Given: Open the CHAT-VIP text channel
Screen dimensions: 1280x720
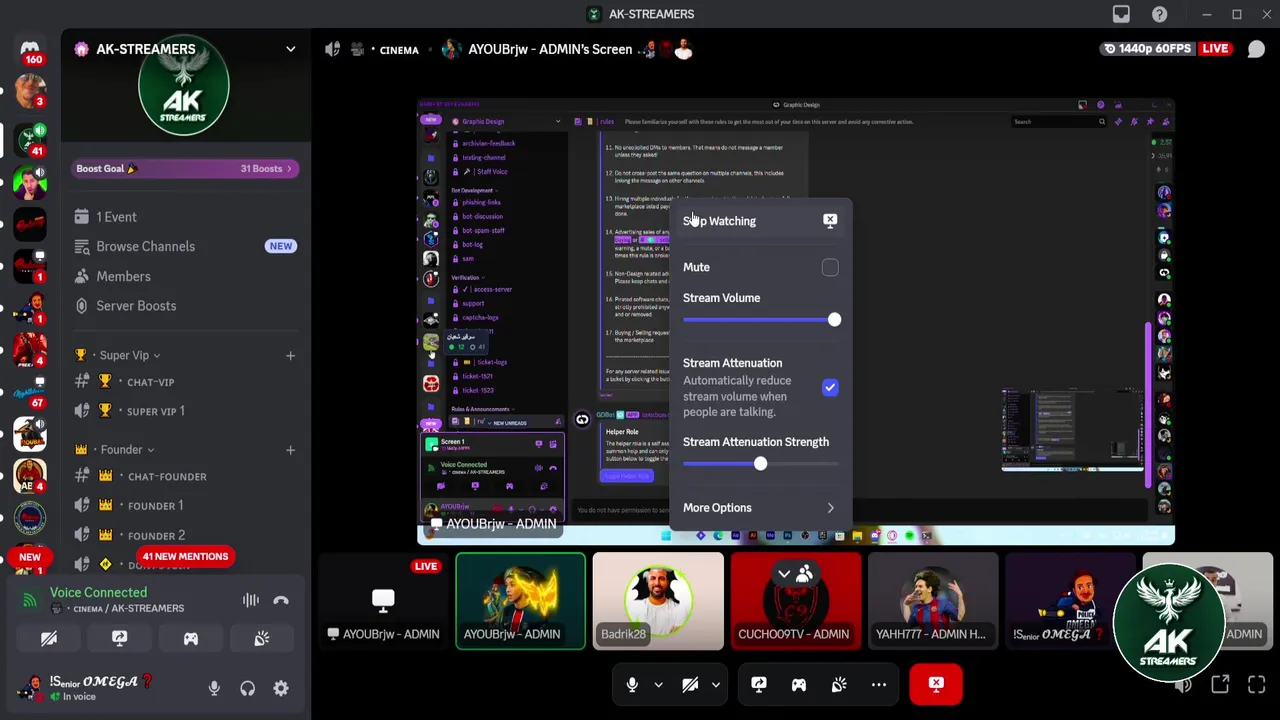Looking at the screenshot, I should pos(185,382).
